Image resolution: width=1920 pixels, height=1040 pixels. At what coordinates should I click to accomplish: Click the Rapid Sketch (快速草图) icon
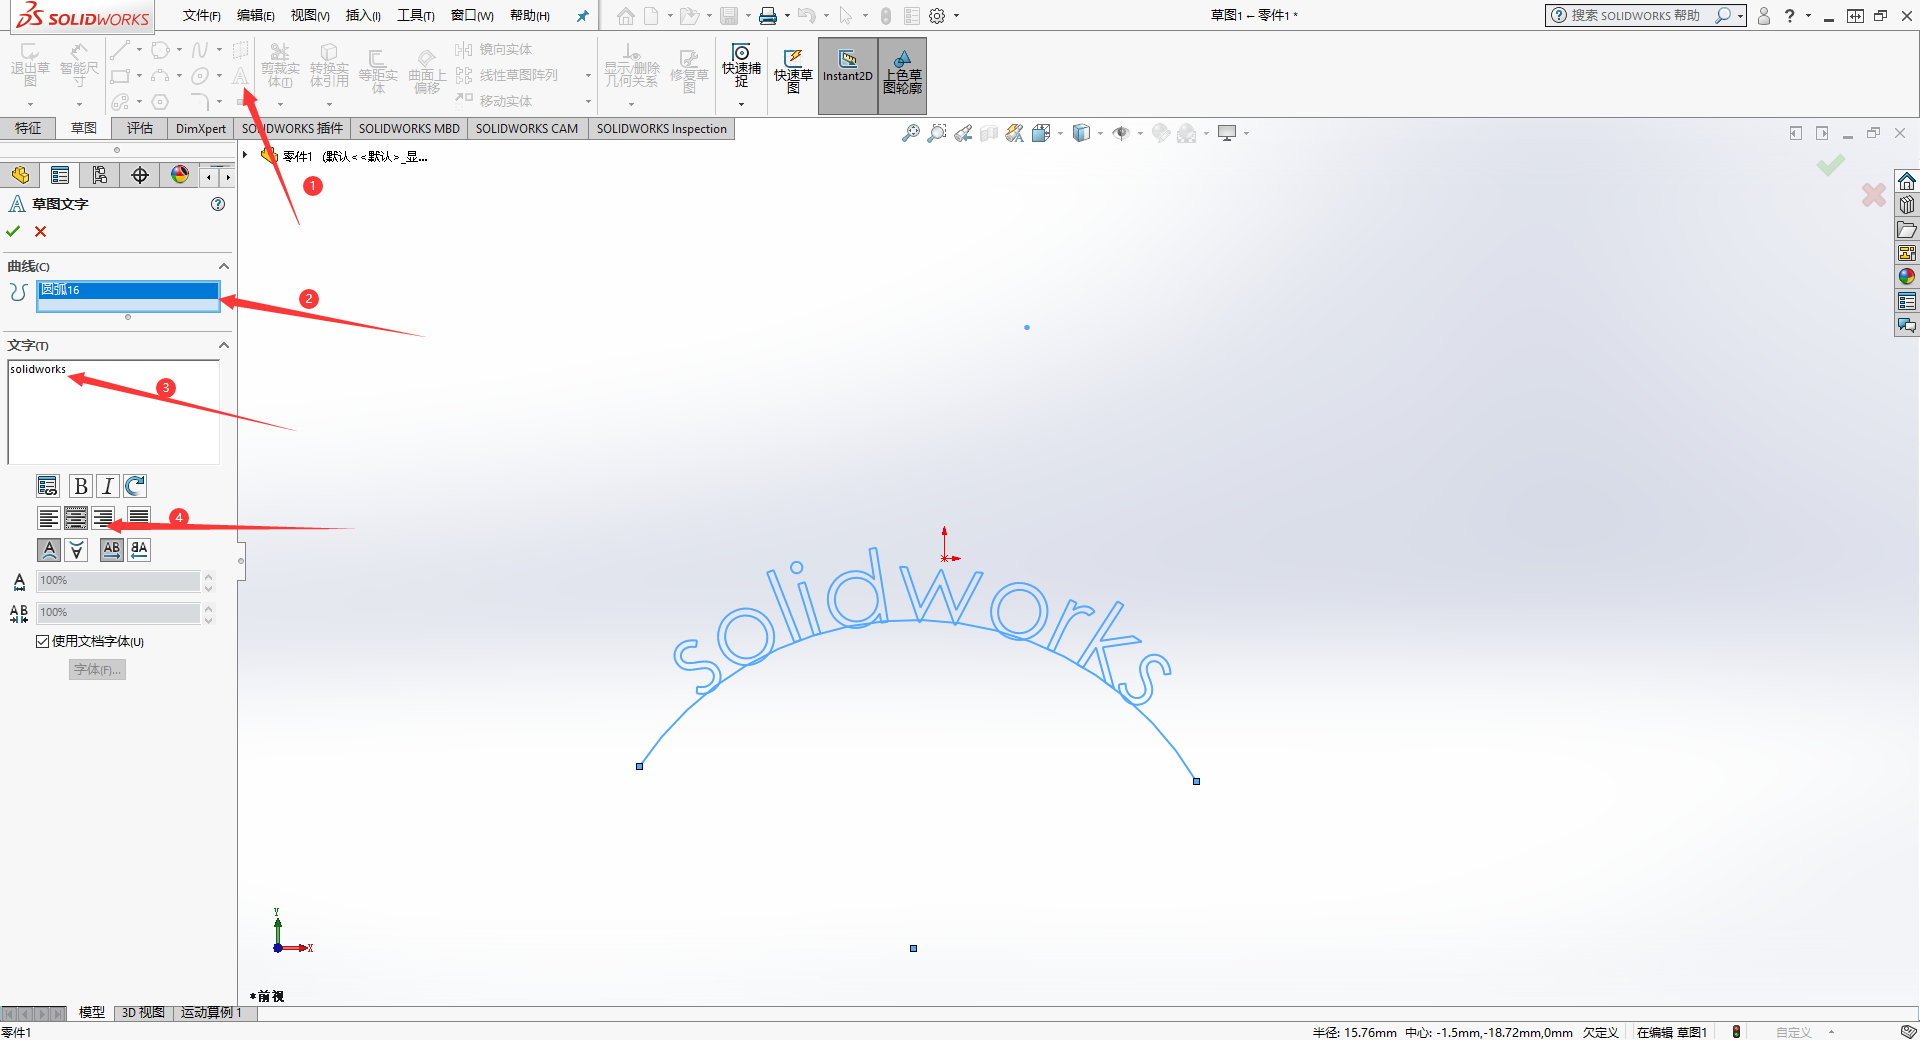(793, 71)
